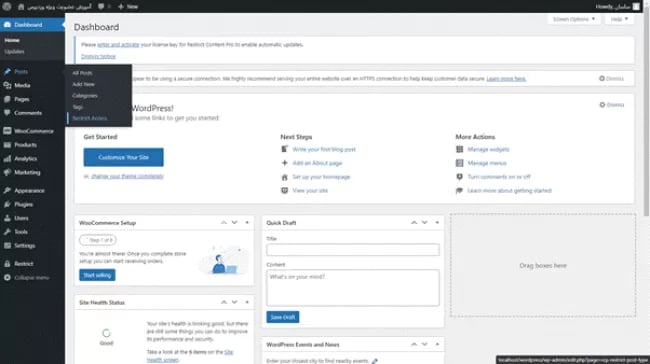Move WooCommerce Setup box down
The image size is (650, 364).
235,223
